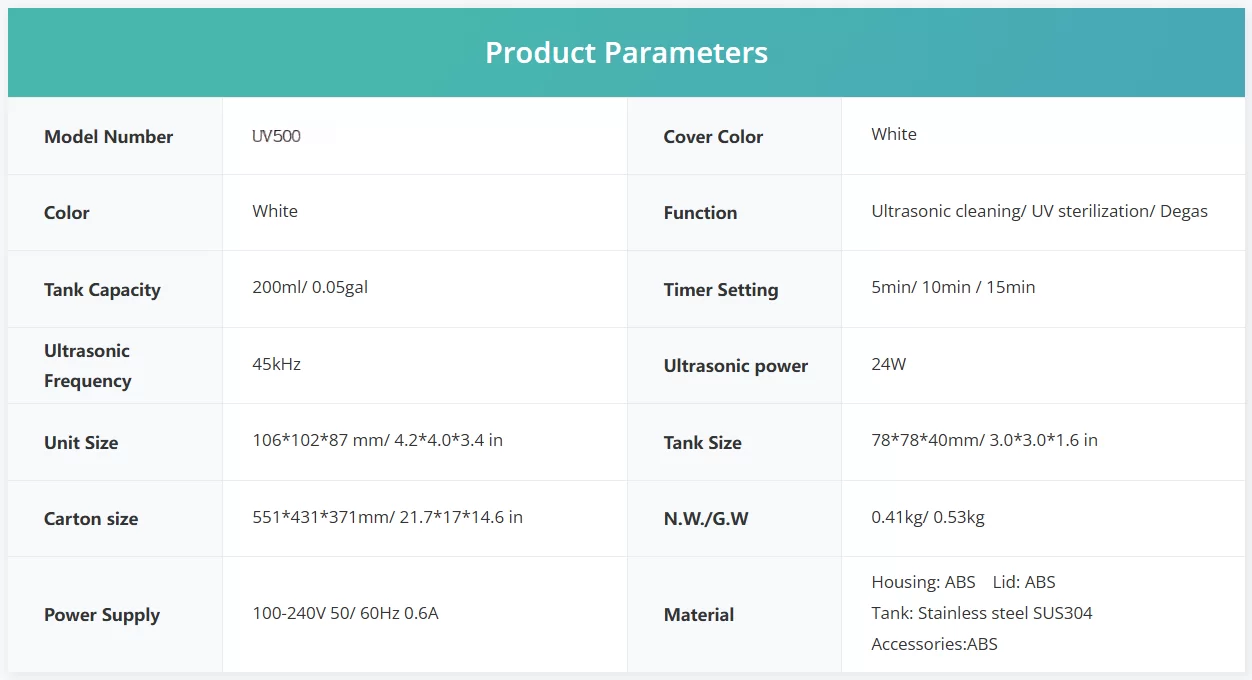Click the Ultrasonic Frequency label
This screenshot has height=680, width=1252.
[87, 366]
